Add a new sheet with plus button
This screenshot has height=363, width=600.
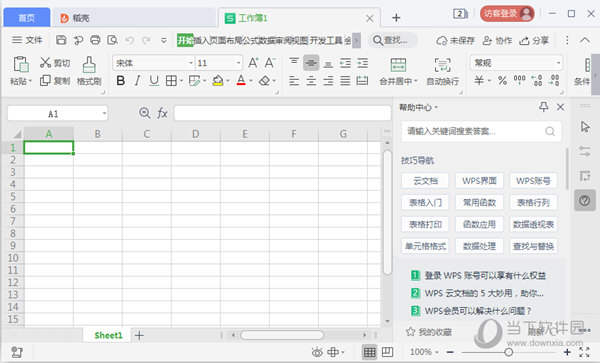(139, 335)
